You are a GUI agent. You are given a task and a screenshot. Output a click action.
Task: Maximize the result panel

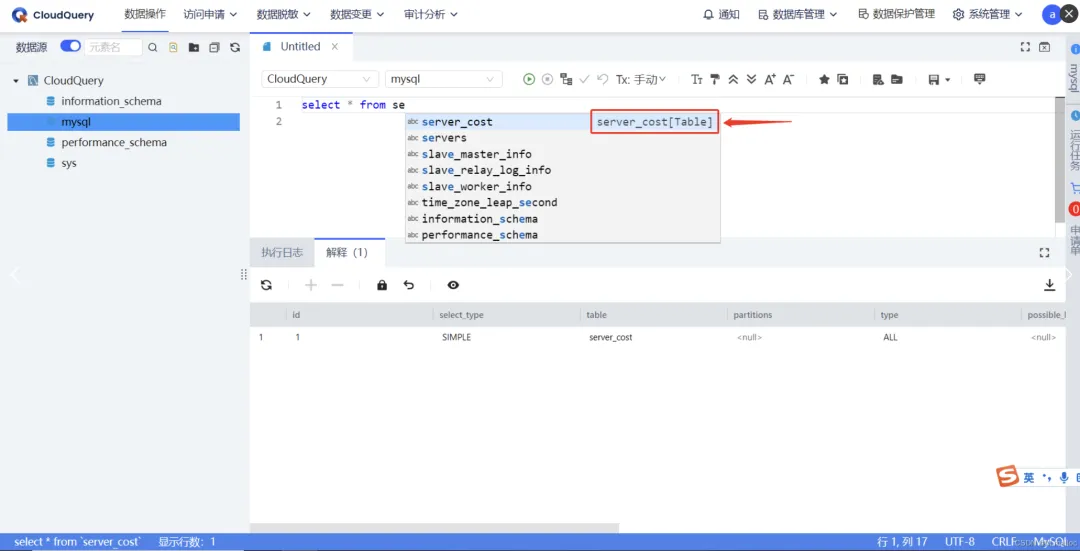(1044, 253)
